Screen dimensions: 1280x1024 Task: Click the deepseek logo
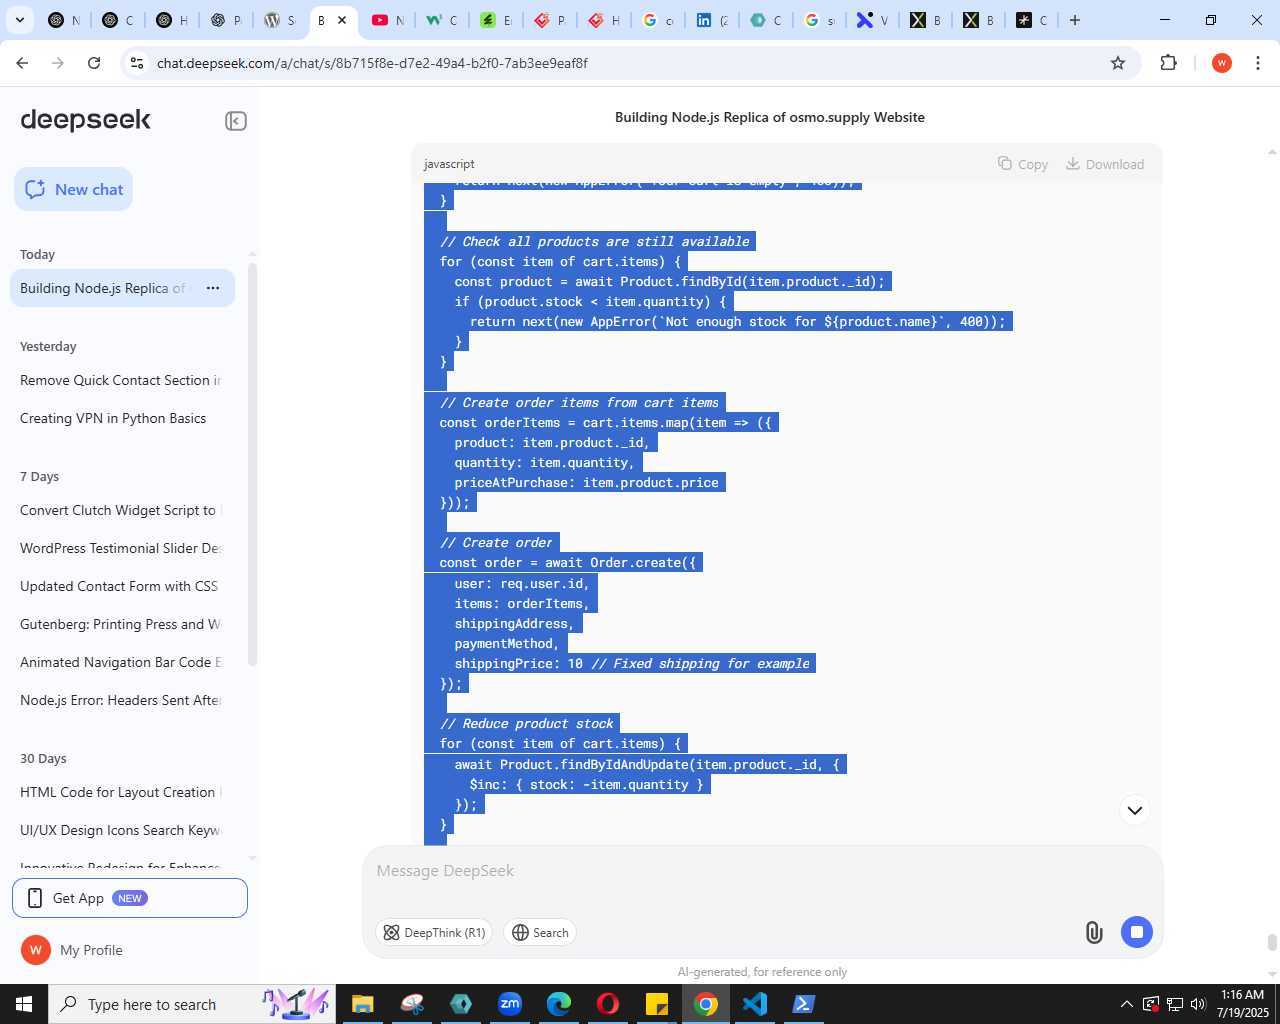[x=85, y=120]
